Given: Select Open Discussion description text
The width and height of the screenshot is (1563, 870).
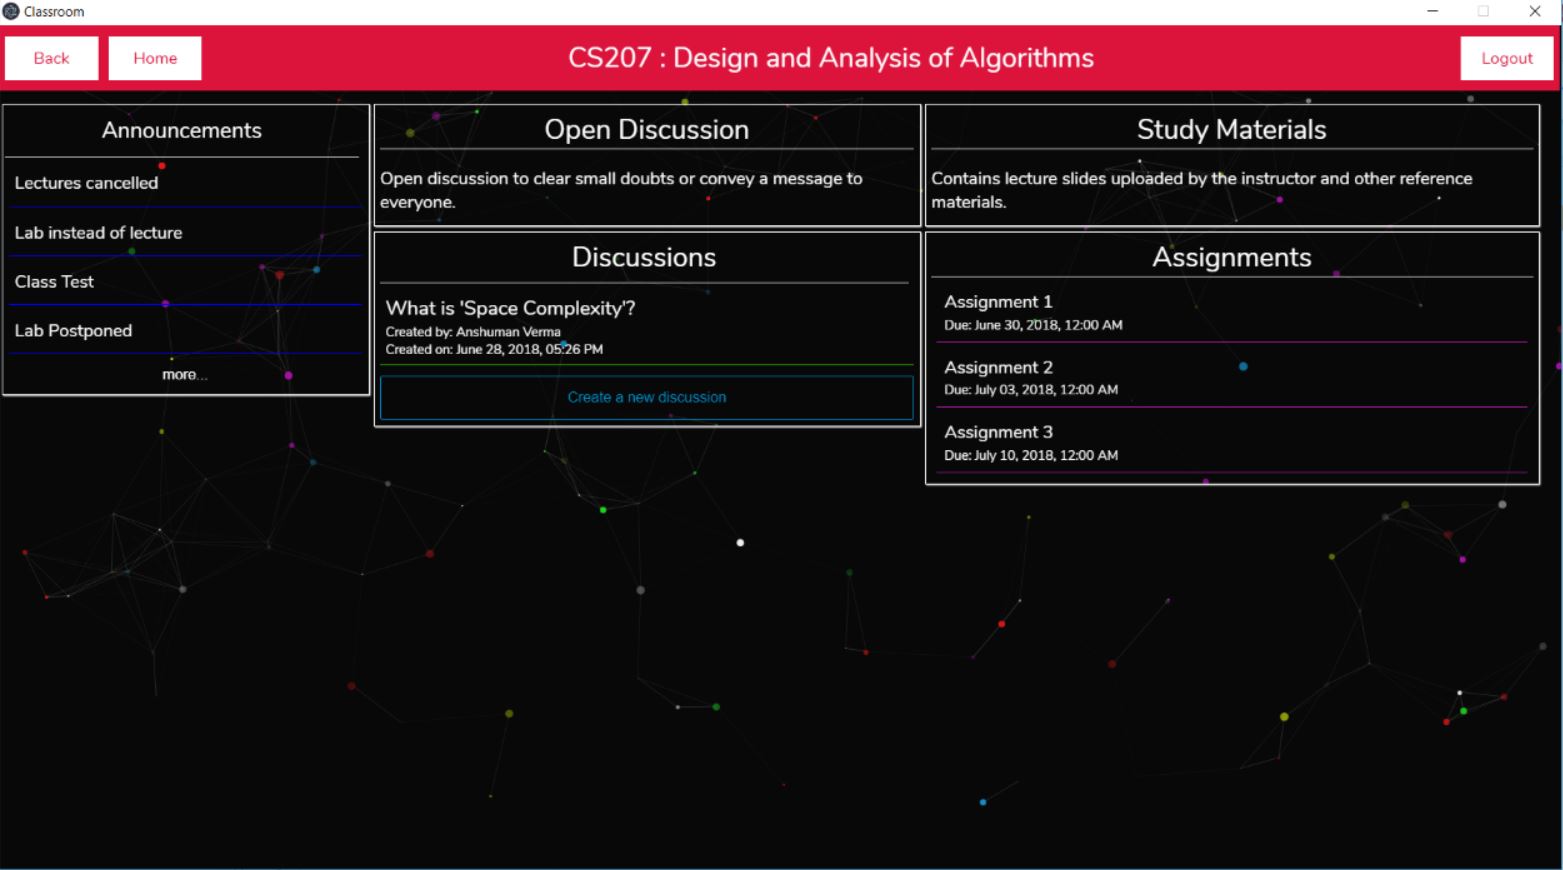Looking at the screenshot, I should (x=621, y=189).
